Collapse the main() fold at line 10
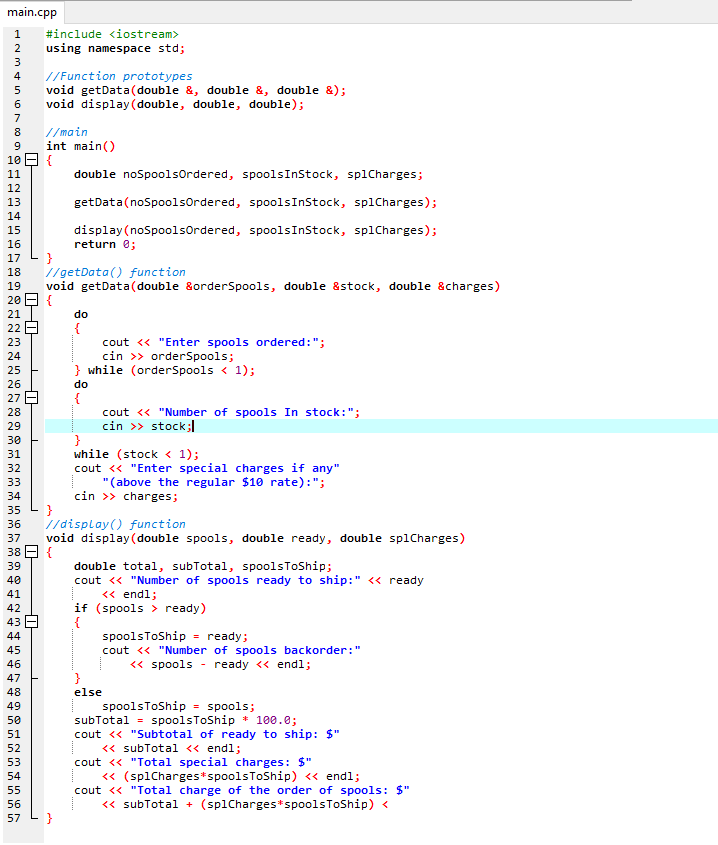The width and height of the screenshot is (718, 845). (x=32, y=160)
